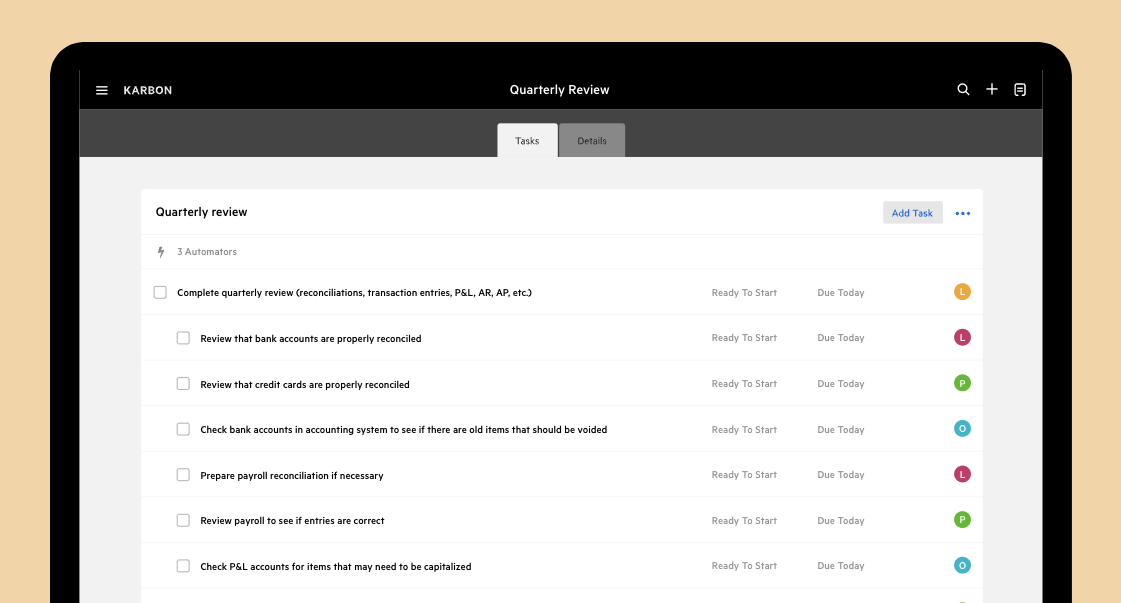Click the lightning bolt Automators icon
1121x603 pixels.
point(161,252)
